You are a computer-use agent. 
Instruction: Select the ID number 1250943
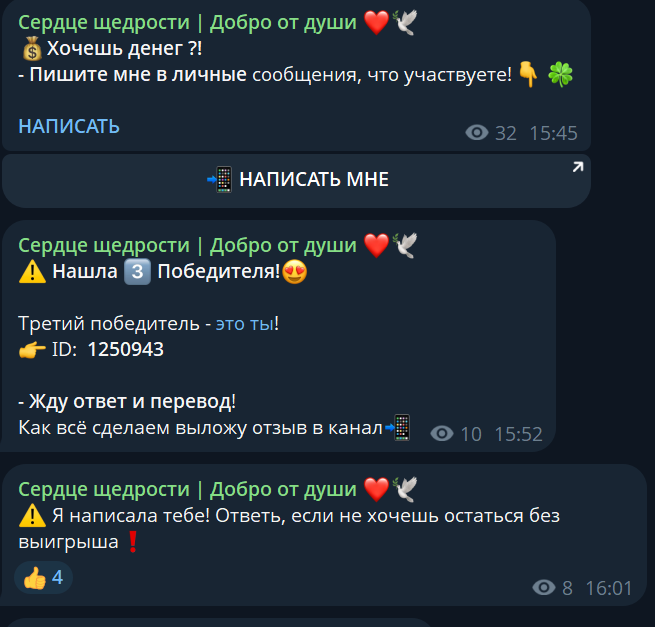tap(125, 350)
